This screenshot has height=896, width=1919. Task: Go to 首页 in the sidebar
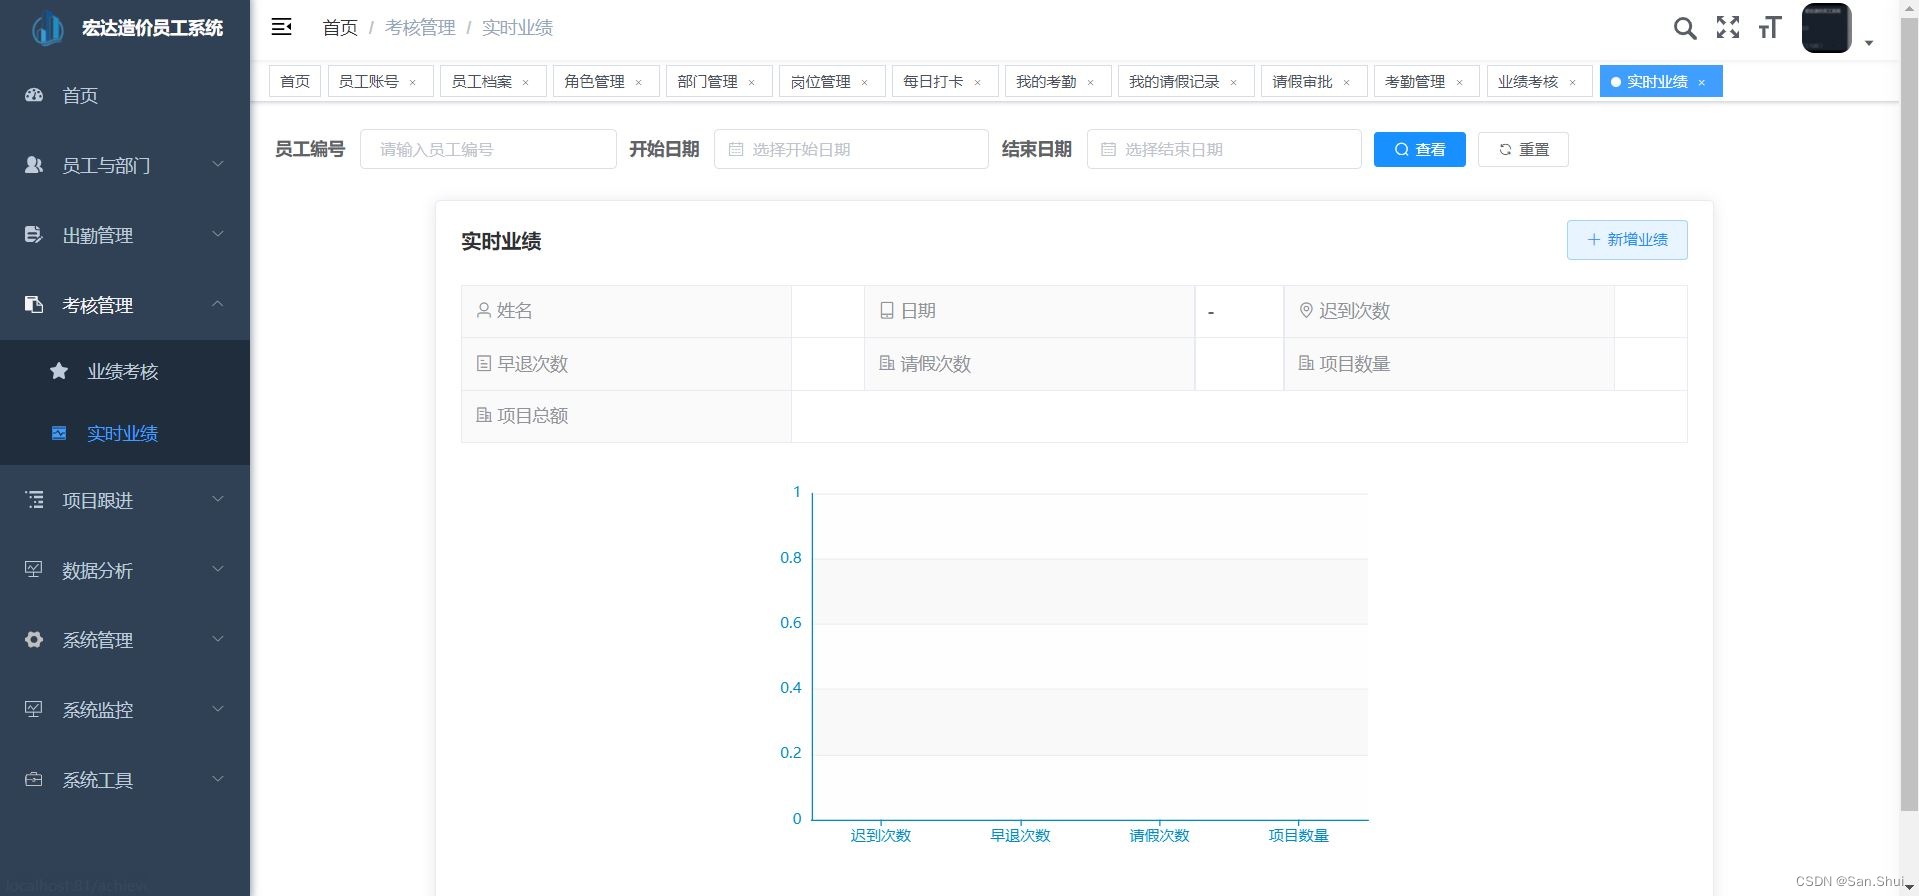pos(124,95)
